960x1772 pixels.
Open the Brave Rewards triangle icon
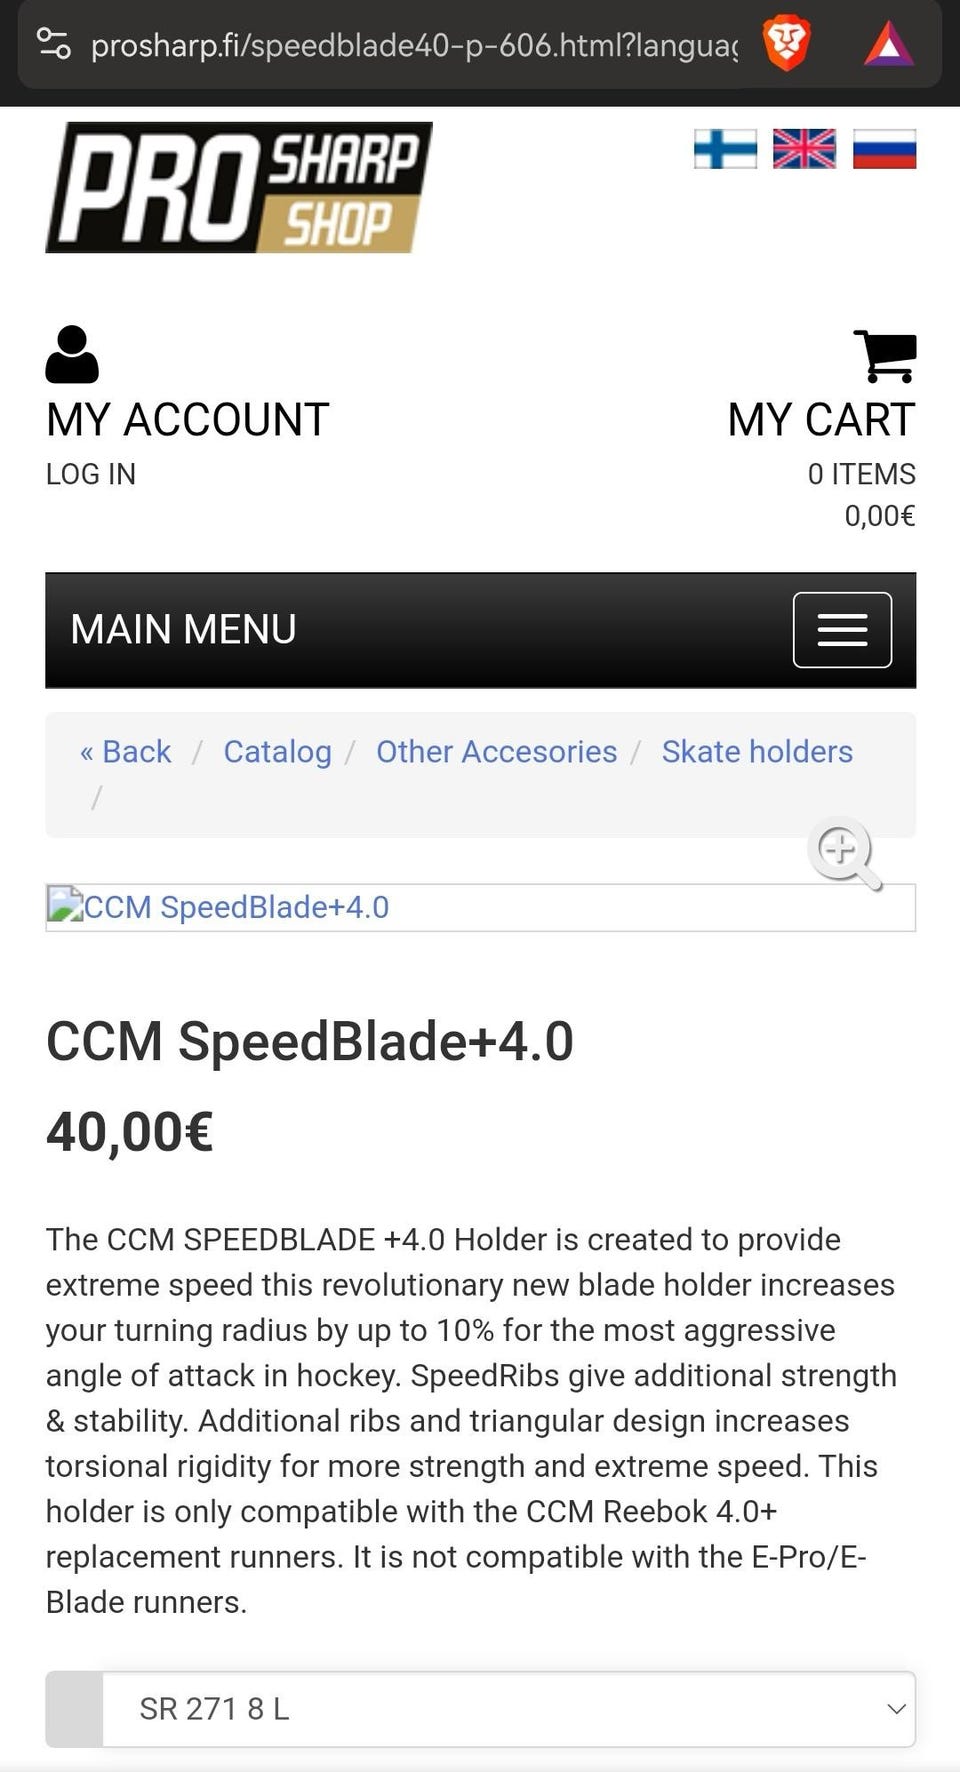[889, 45]
